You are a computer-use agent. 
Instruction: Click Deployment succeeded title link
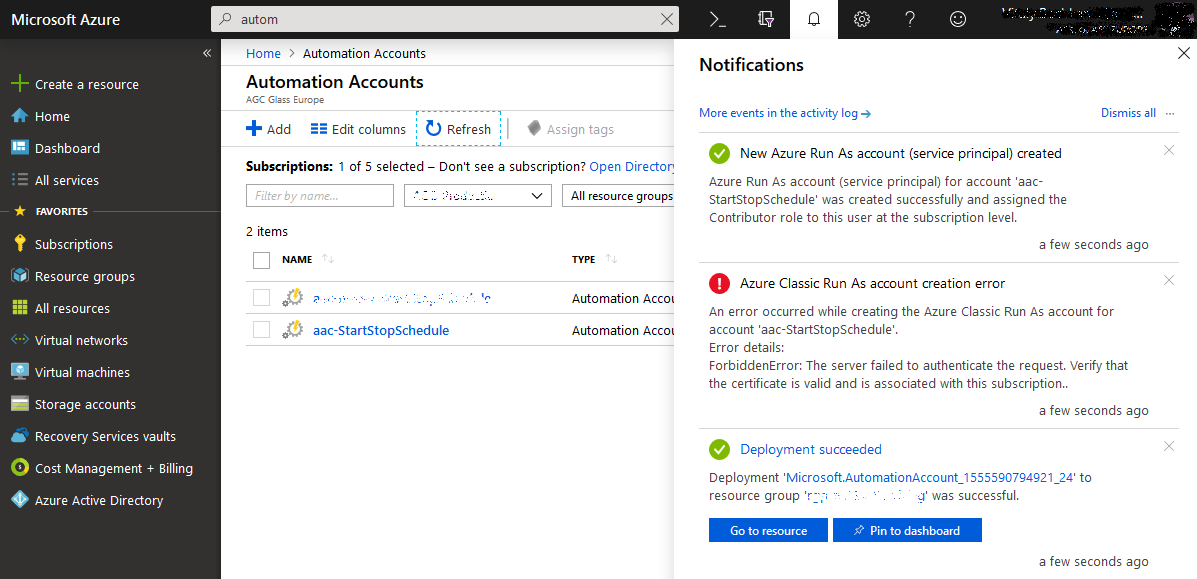pyautogui.click(x=811, y=450)
